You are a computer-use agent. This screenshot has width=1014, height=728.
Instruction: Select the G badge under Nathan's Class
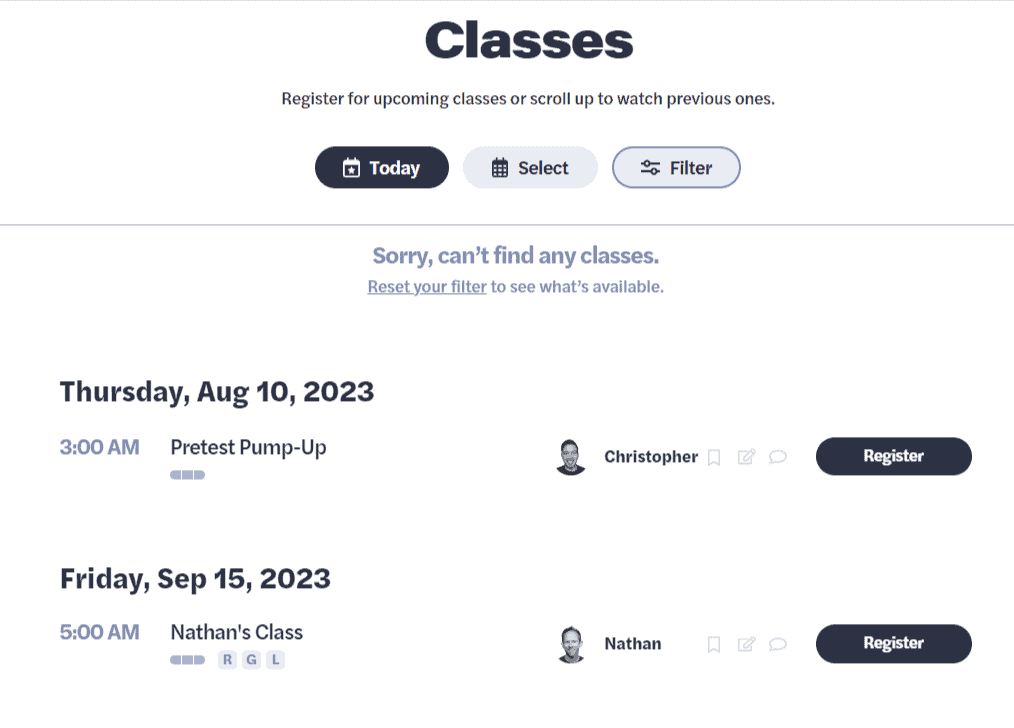(x=249, y=660)
